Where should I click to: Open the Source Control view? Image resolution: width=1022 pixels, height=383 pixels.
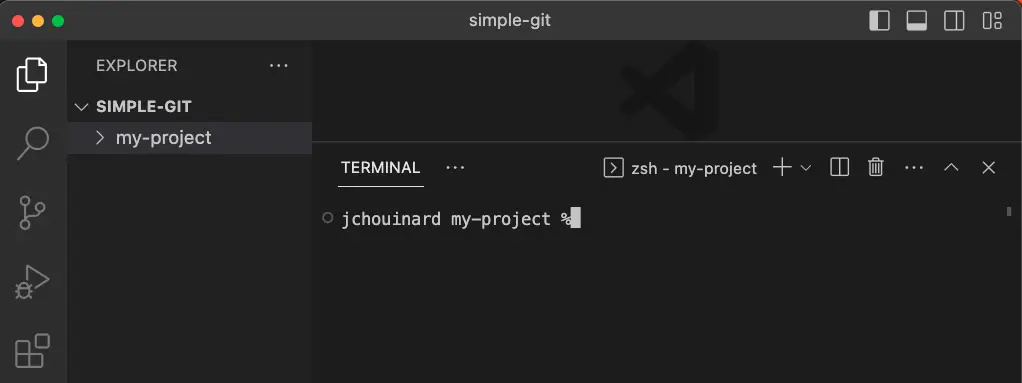[32, 212]
